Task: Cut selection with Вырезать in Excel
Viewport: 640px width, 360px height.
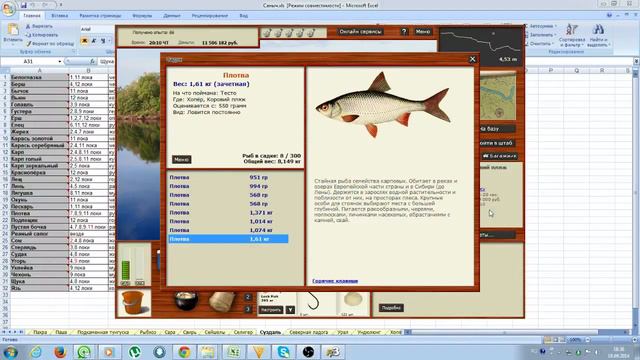Action: point(39,26)
